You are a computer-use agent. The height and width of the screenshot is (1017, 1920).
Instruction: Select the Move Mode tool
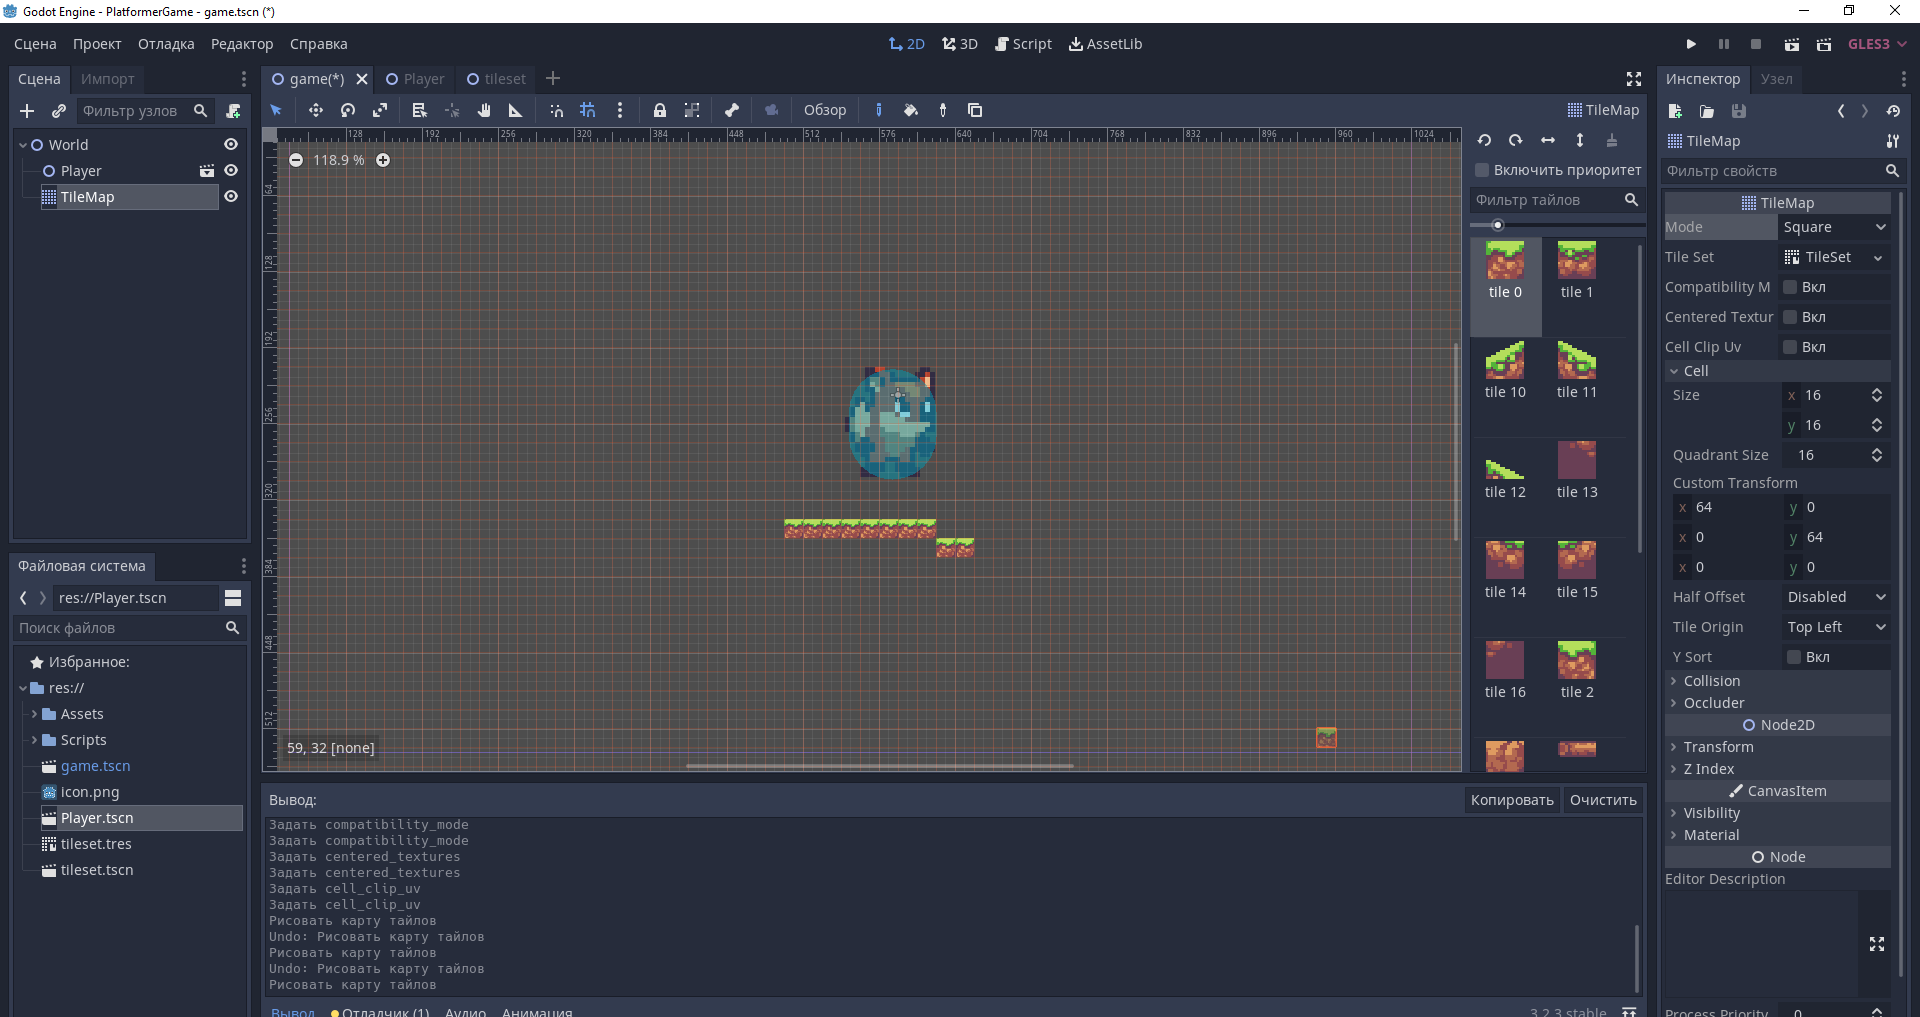point(315,110)
